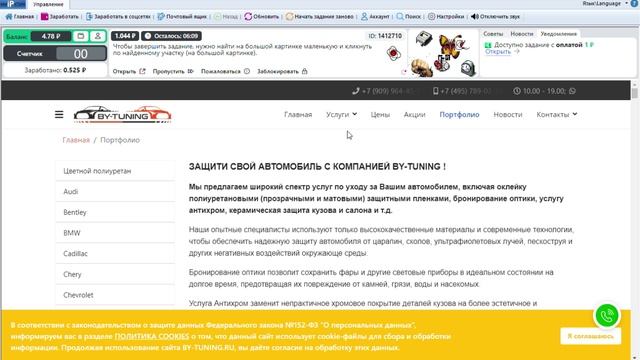The height and width of the screenshot is (360, 640).
Task: Open Новости in the site navigation
Action: pyautogui.click(x=508, y=115)
